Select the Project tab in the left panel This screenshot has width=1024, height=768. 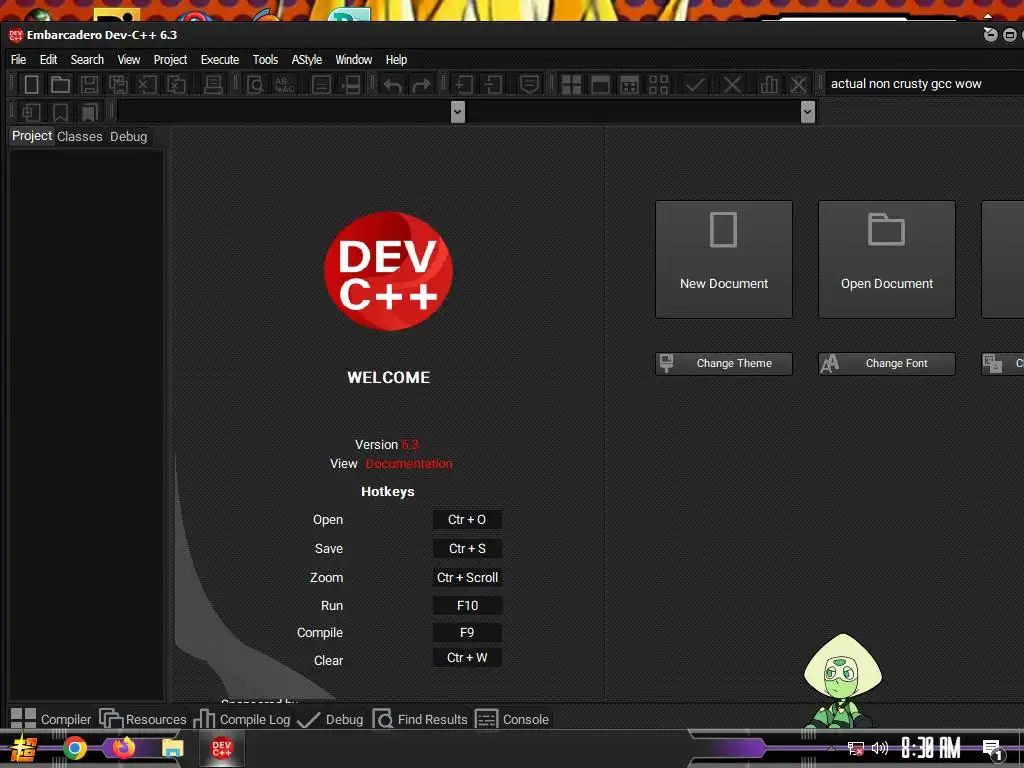(31, 136)
